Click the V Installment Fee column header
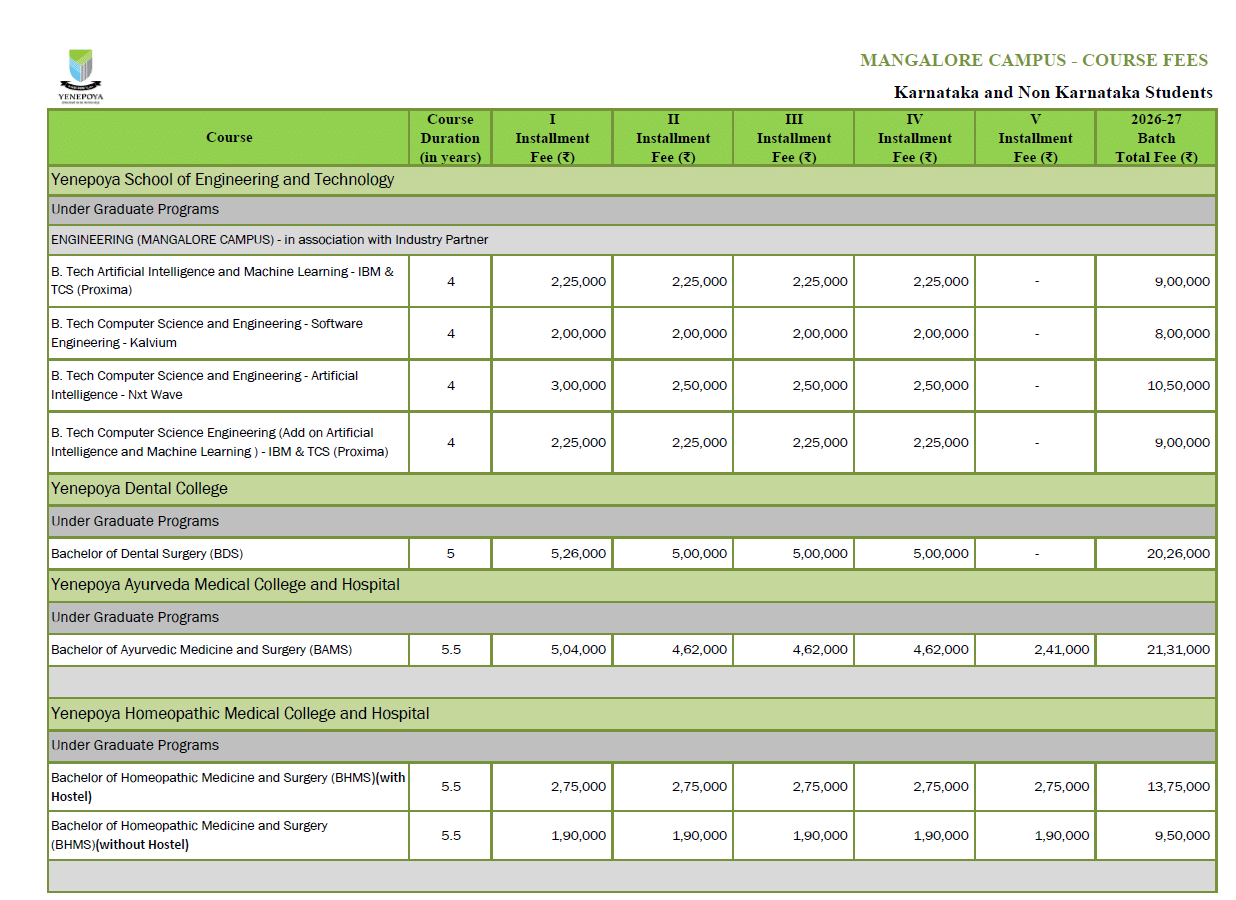The image size is (1236, 900). [1035, 138]
